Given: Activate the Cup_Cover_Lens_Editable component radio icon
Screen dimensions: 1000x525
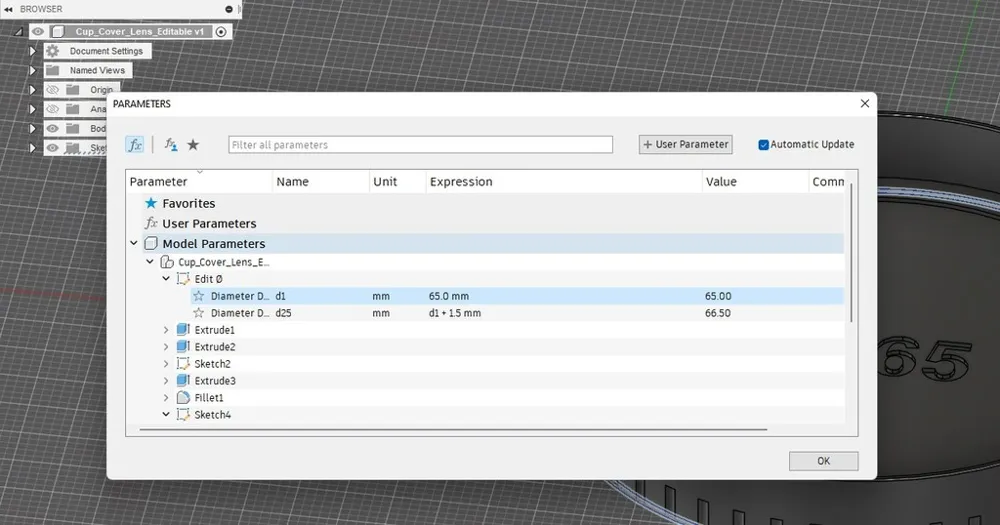Looking at the screenshot, I should click(221, 32).
